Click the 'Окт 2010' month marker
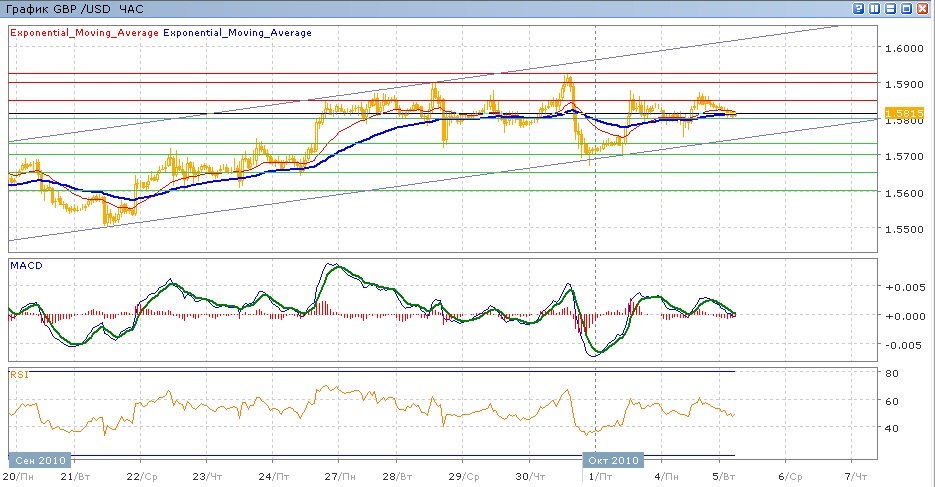 611,460
